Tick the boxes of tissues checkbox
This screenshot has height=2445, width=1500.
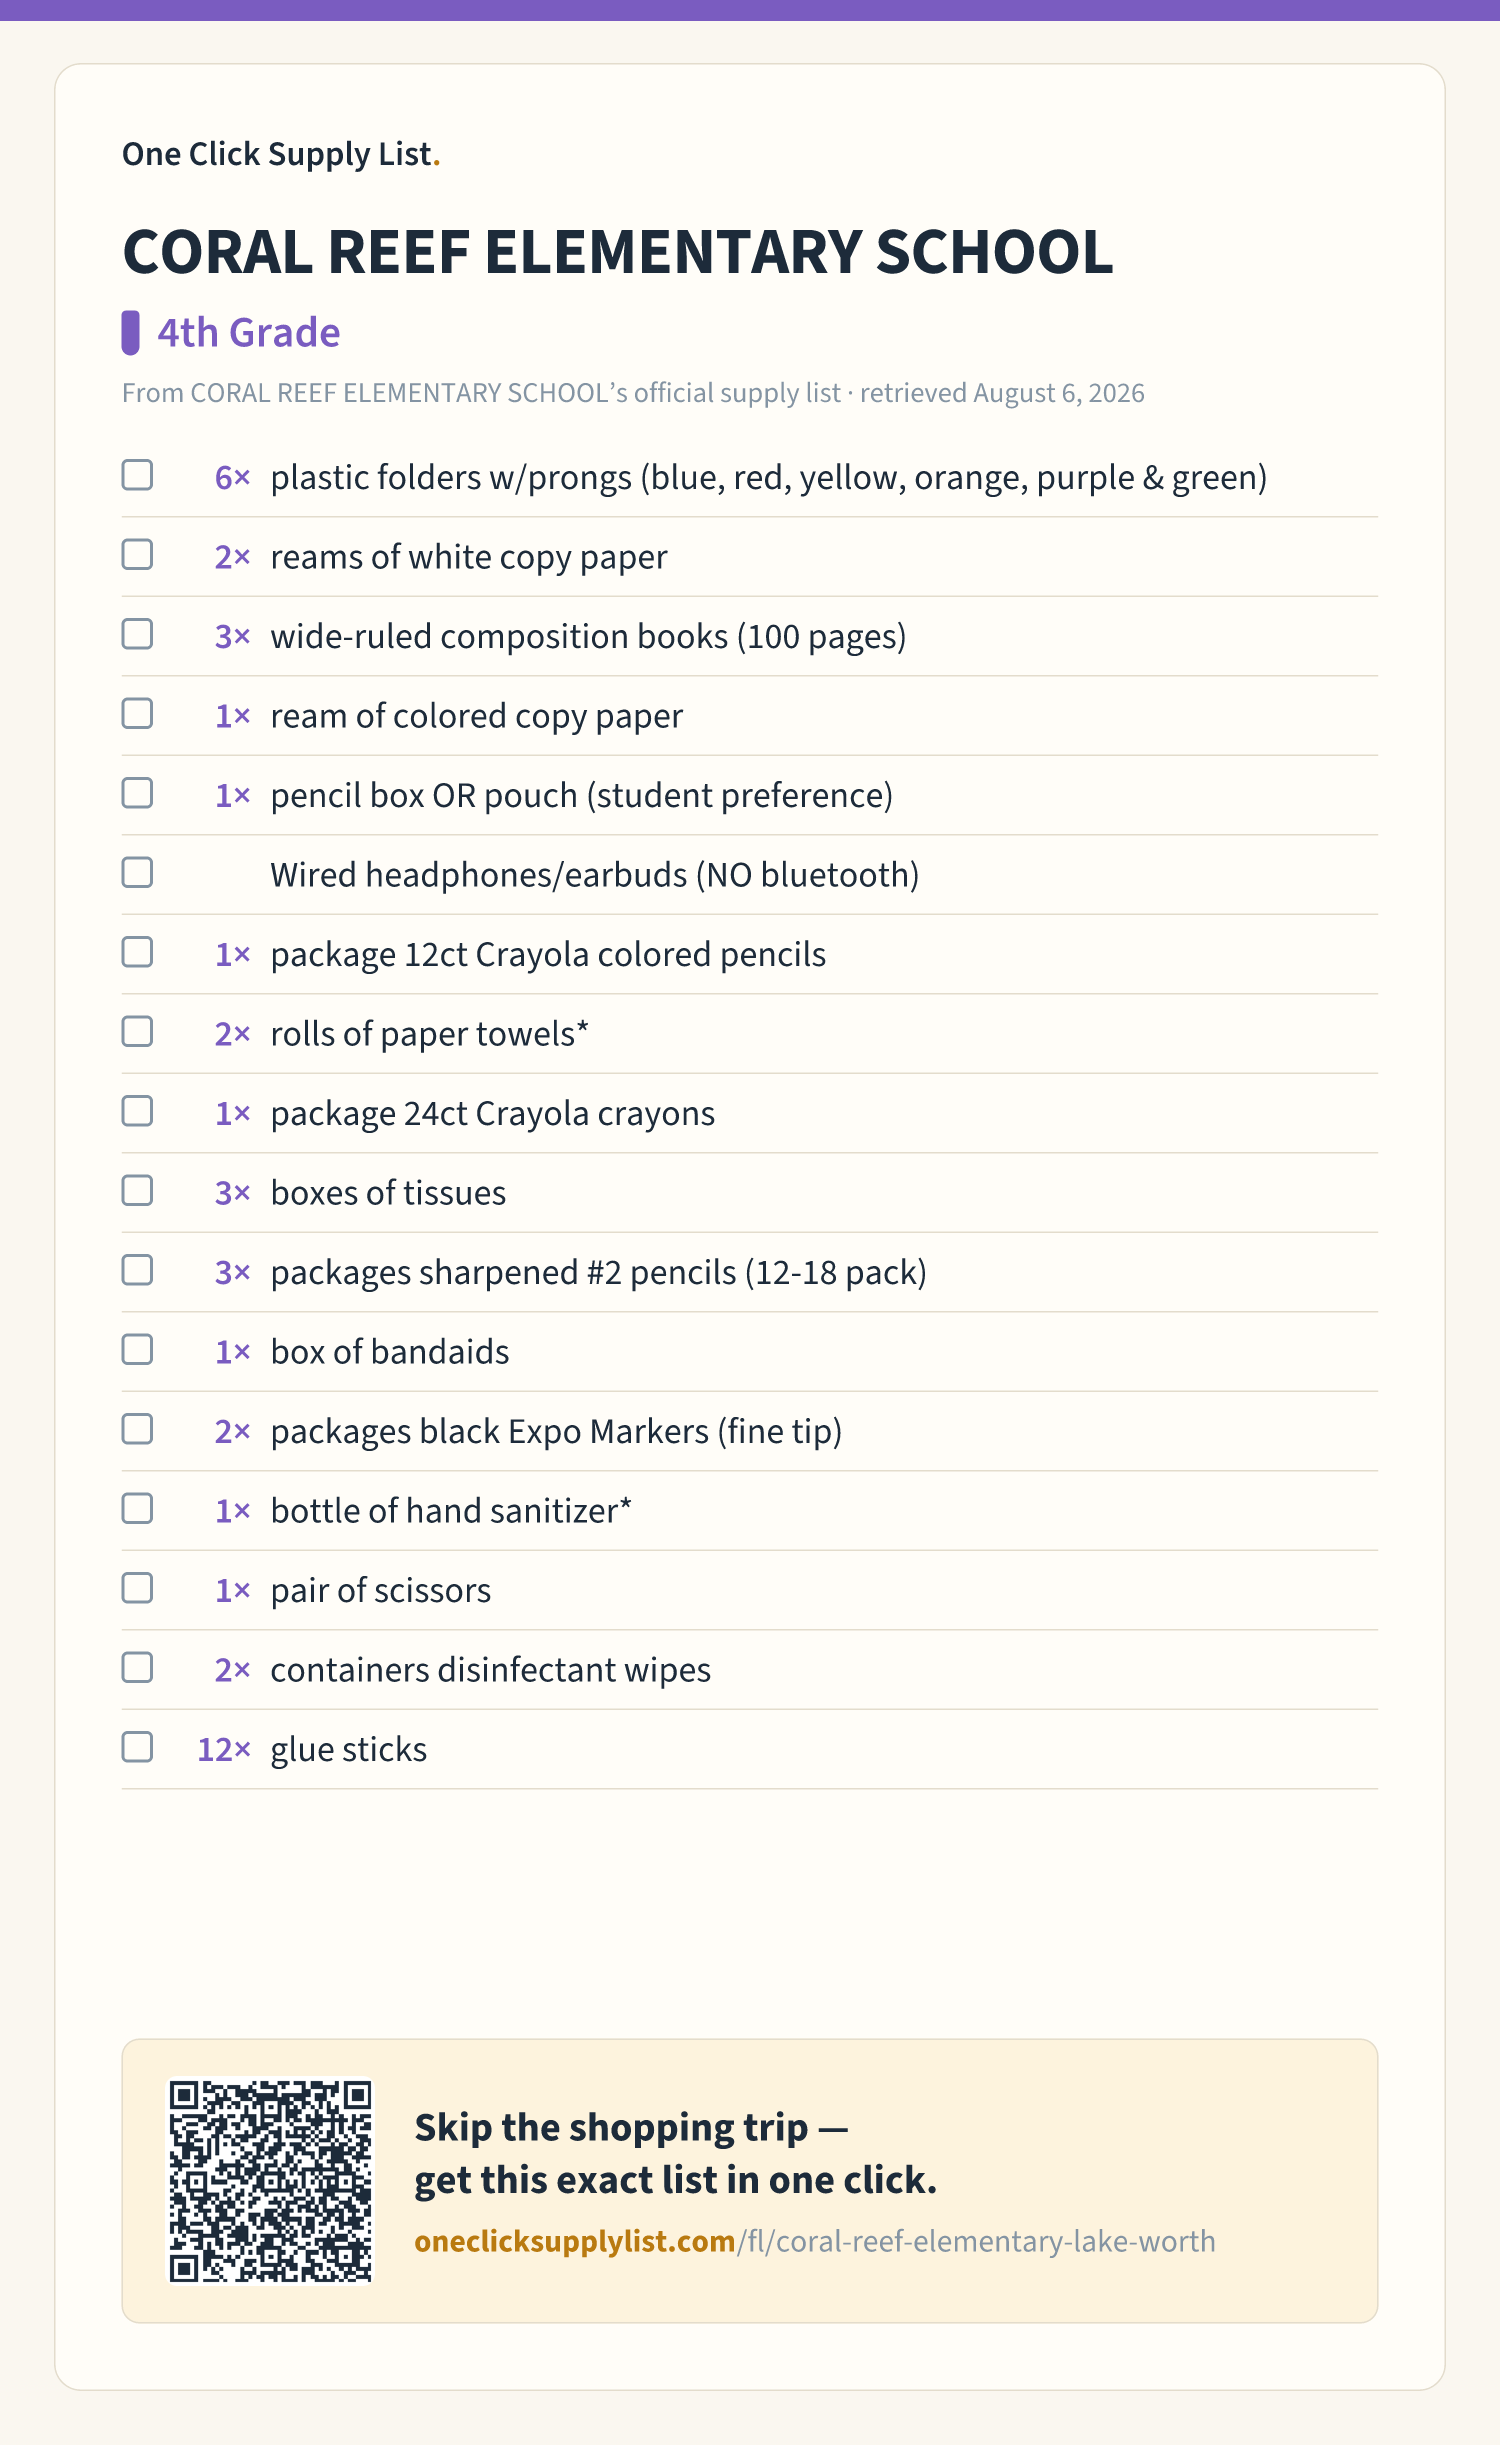pos(137,1190)
